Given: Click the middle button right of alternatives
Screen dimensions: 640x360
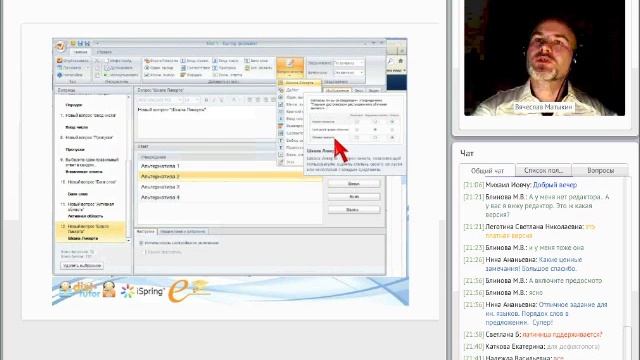Looking at the screenshot, I should [354, 197].
